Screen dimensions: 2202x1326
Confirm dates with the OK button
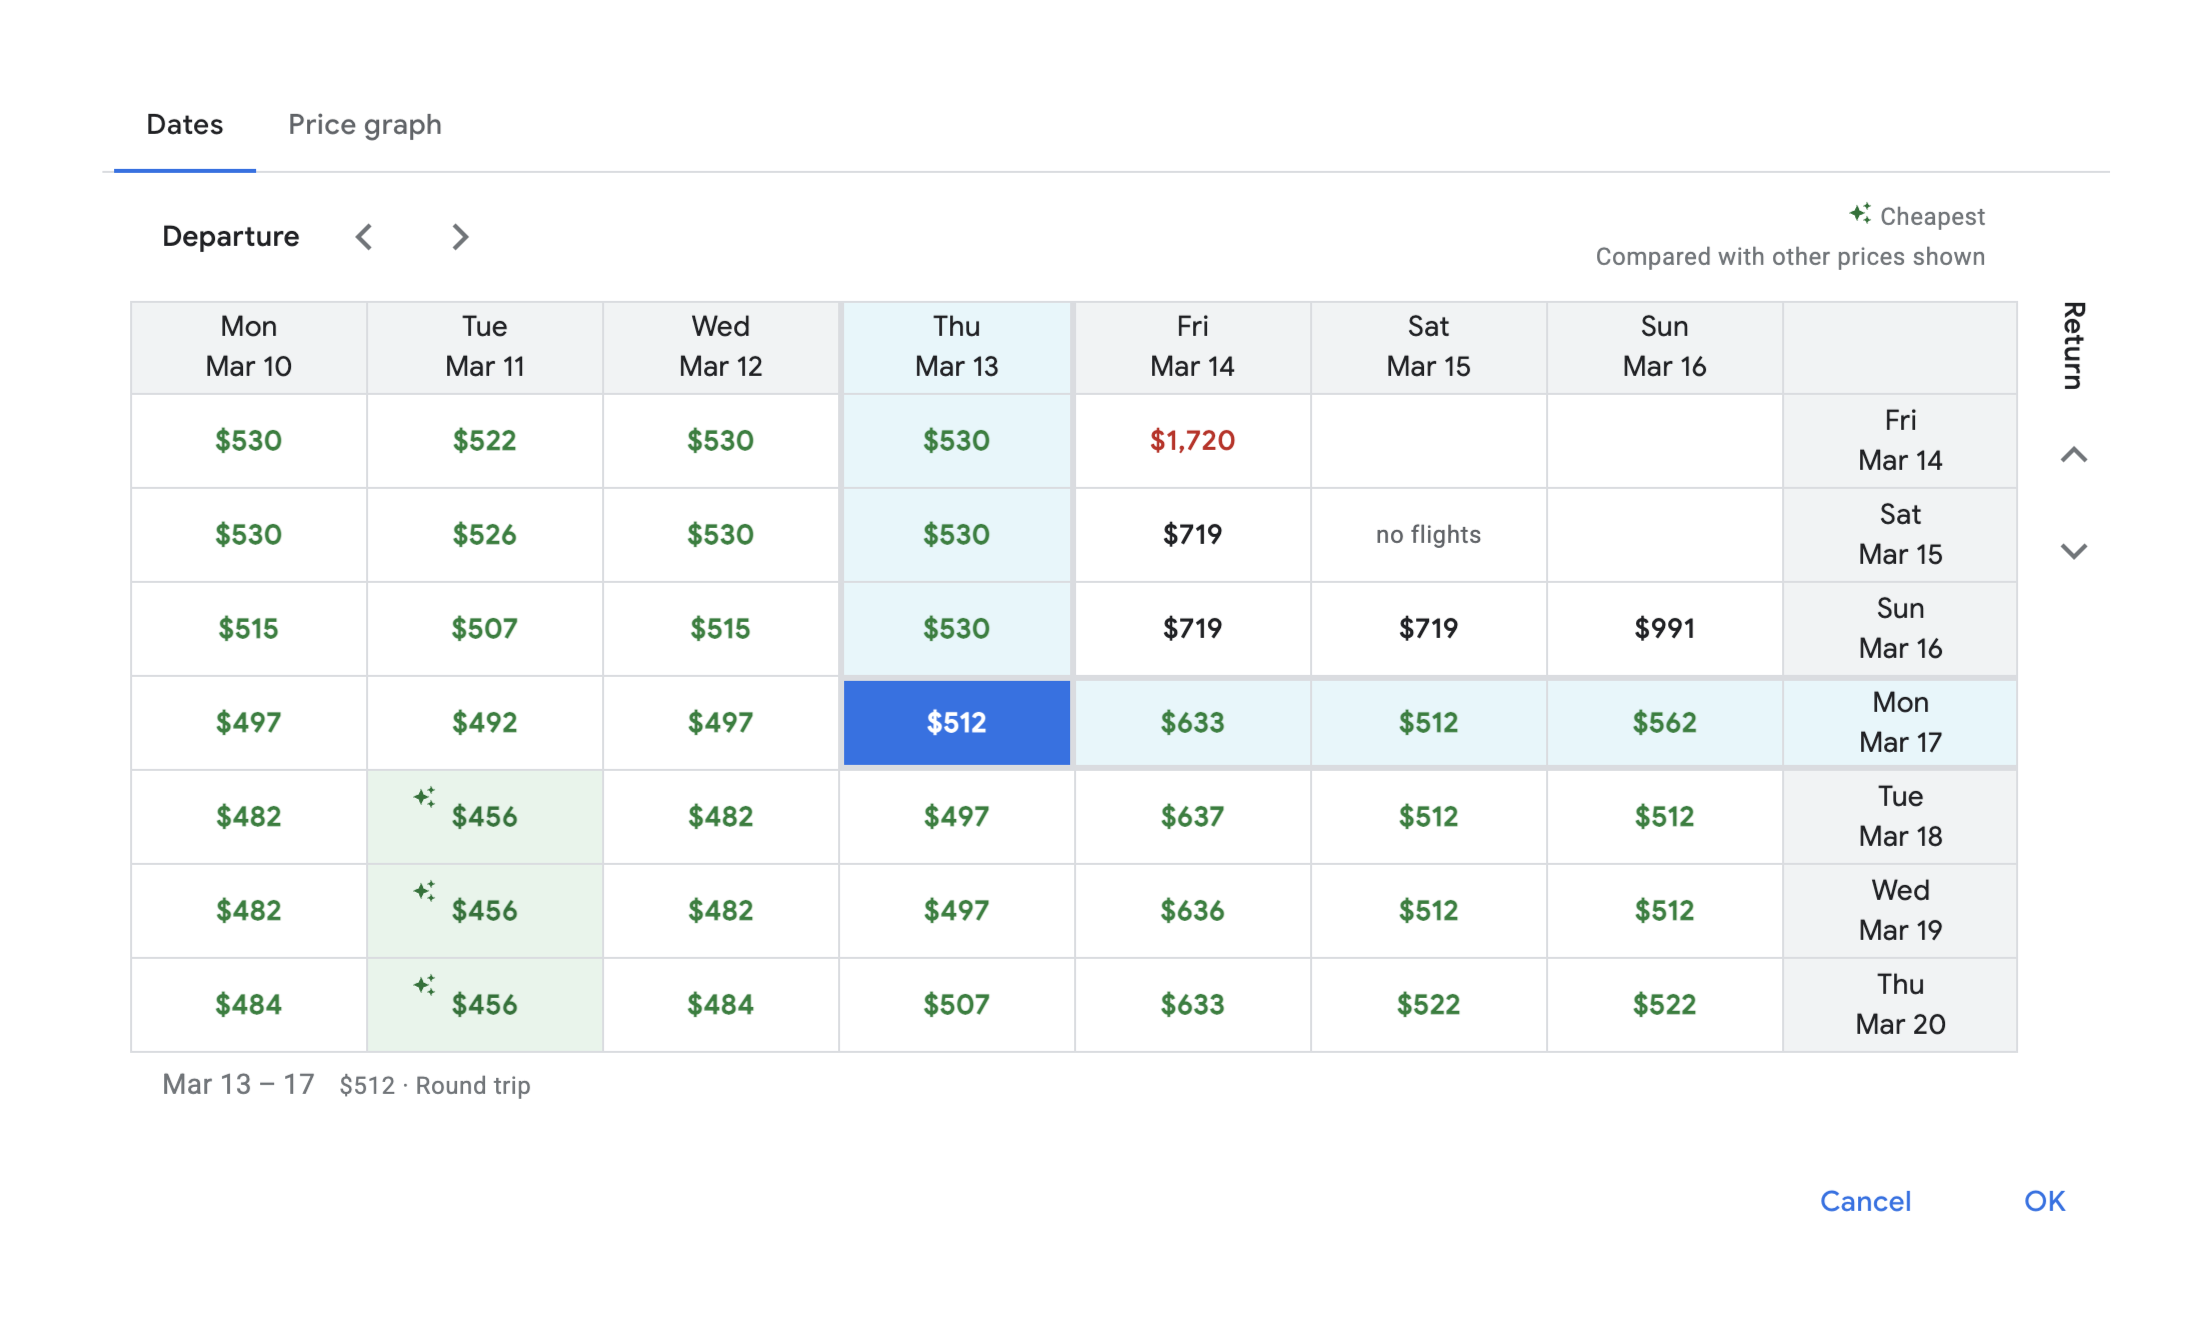coord(2045,1201)
